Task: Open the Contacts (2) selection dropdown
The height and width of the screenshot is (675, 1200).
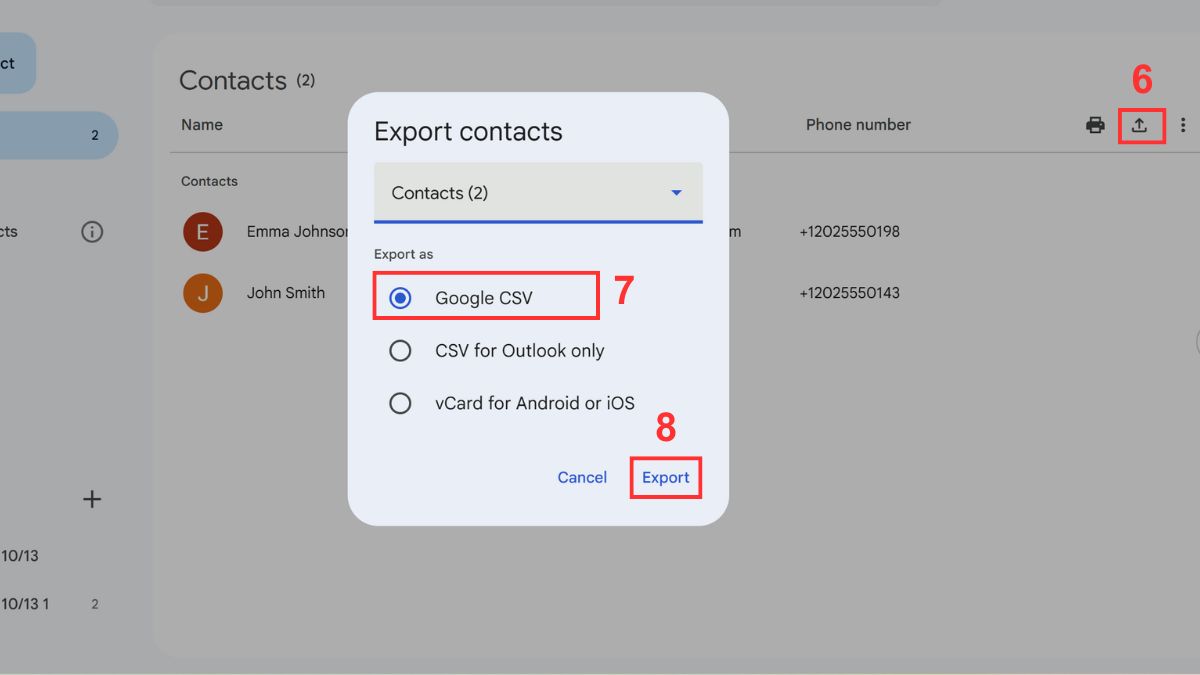Action: point(538,192)
